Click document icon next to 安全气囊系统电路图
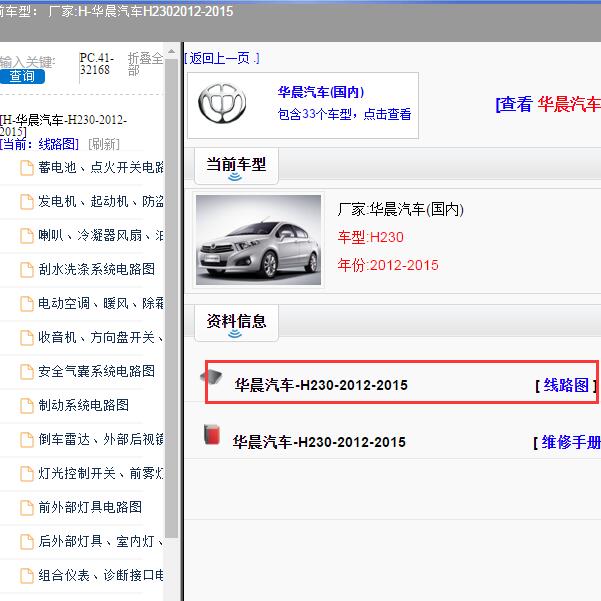Viewport: 601px width, 601px height. (x=27, y=371)
